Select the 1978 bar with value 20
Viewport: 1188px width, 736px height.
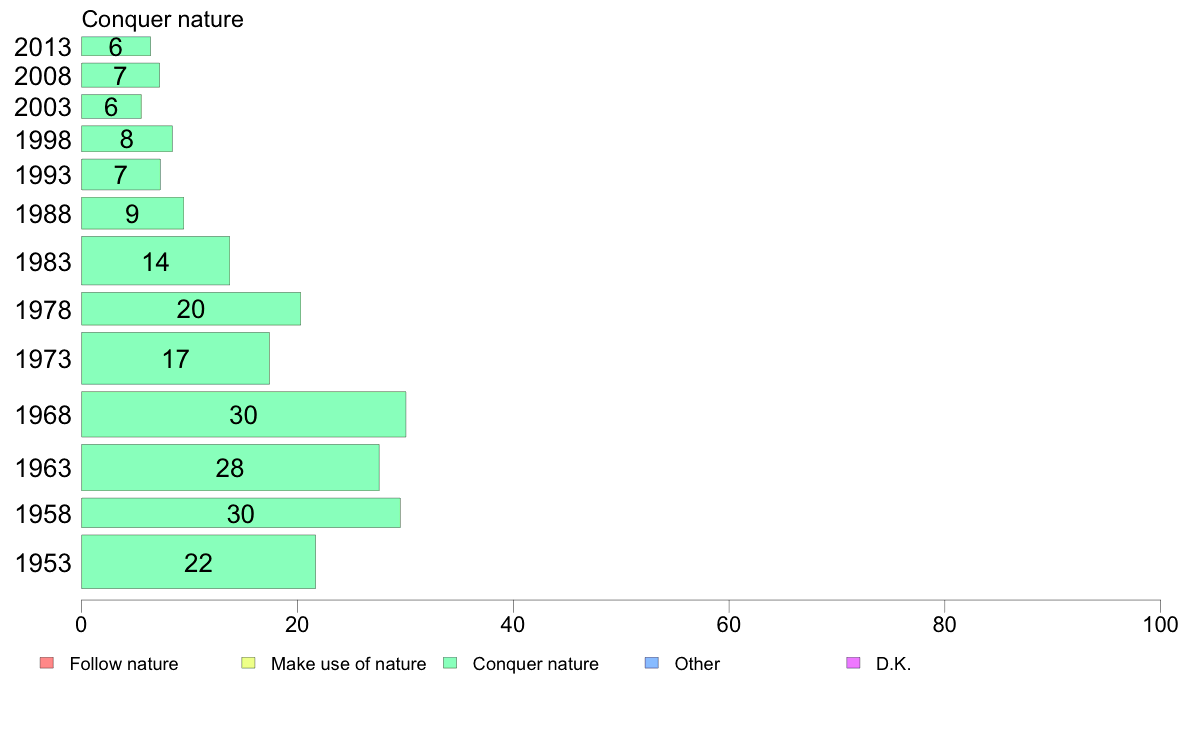click(x=191, y=308)
